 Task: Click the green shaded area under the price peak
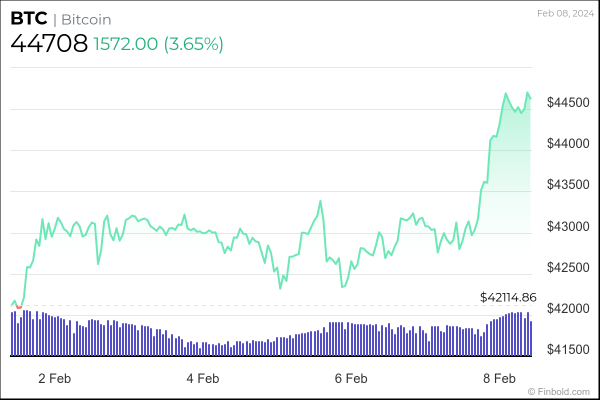coord(512,200)
